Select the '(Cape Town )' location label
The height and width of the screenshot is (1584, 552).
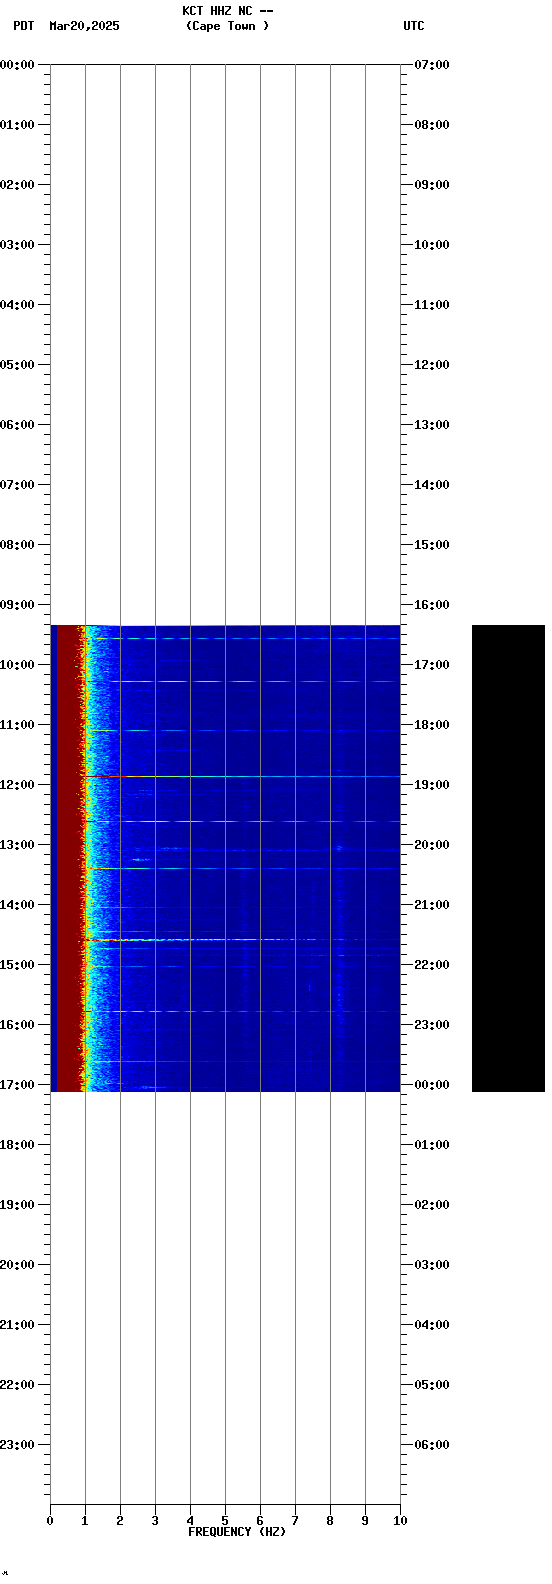click(x=227, y=26)
